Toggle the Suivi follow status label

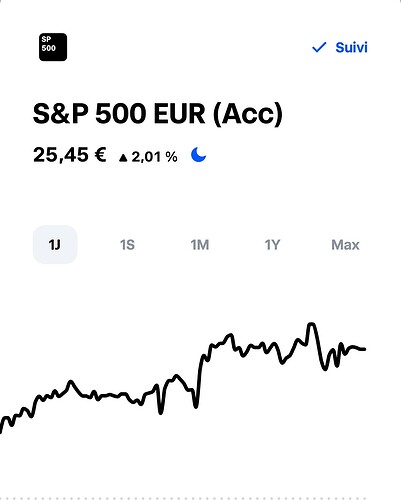click(x=351, y=47)
